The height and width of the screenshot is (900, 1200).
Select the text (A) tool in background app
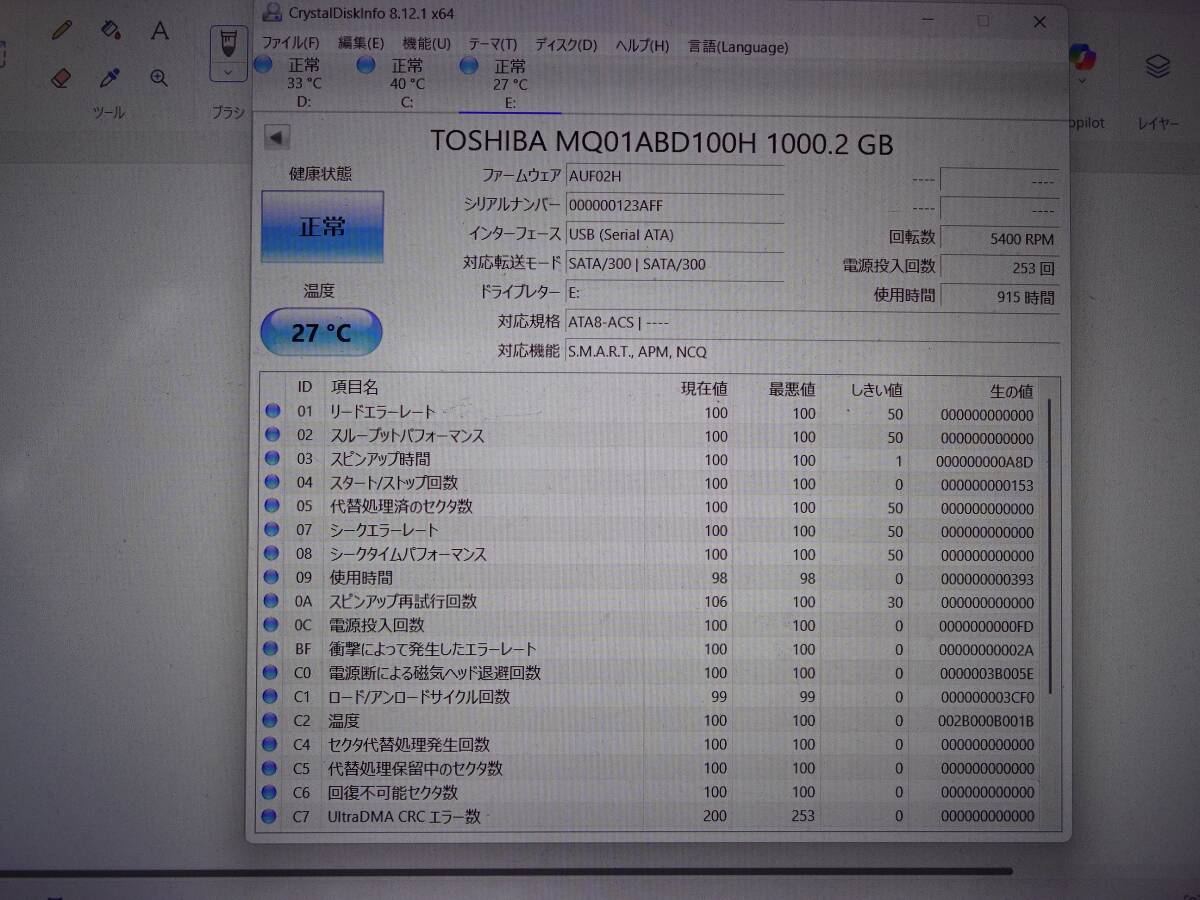pos(159,30)
